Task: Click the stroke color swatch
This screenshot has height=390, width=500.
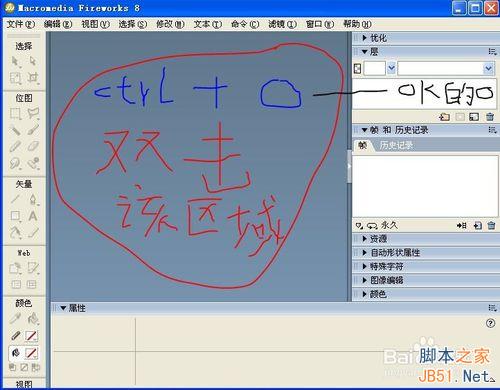Action: click(x=31, y=336)
